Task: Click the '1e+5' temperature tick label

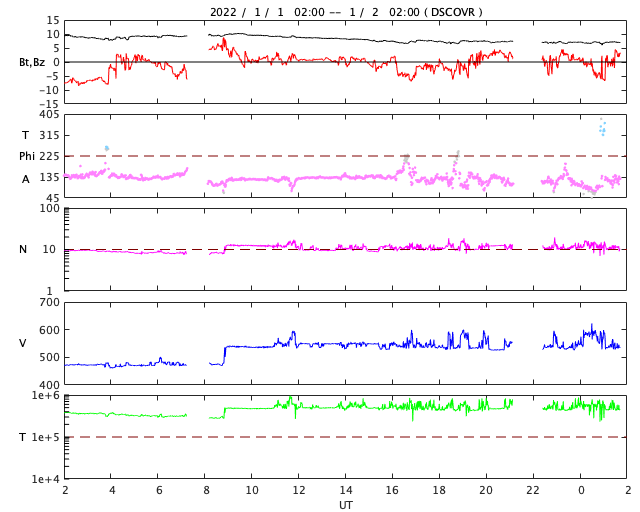Action: click(x=46, y=437)
